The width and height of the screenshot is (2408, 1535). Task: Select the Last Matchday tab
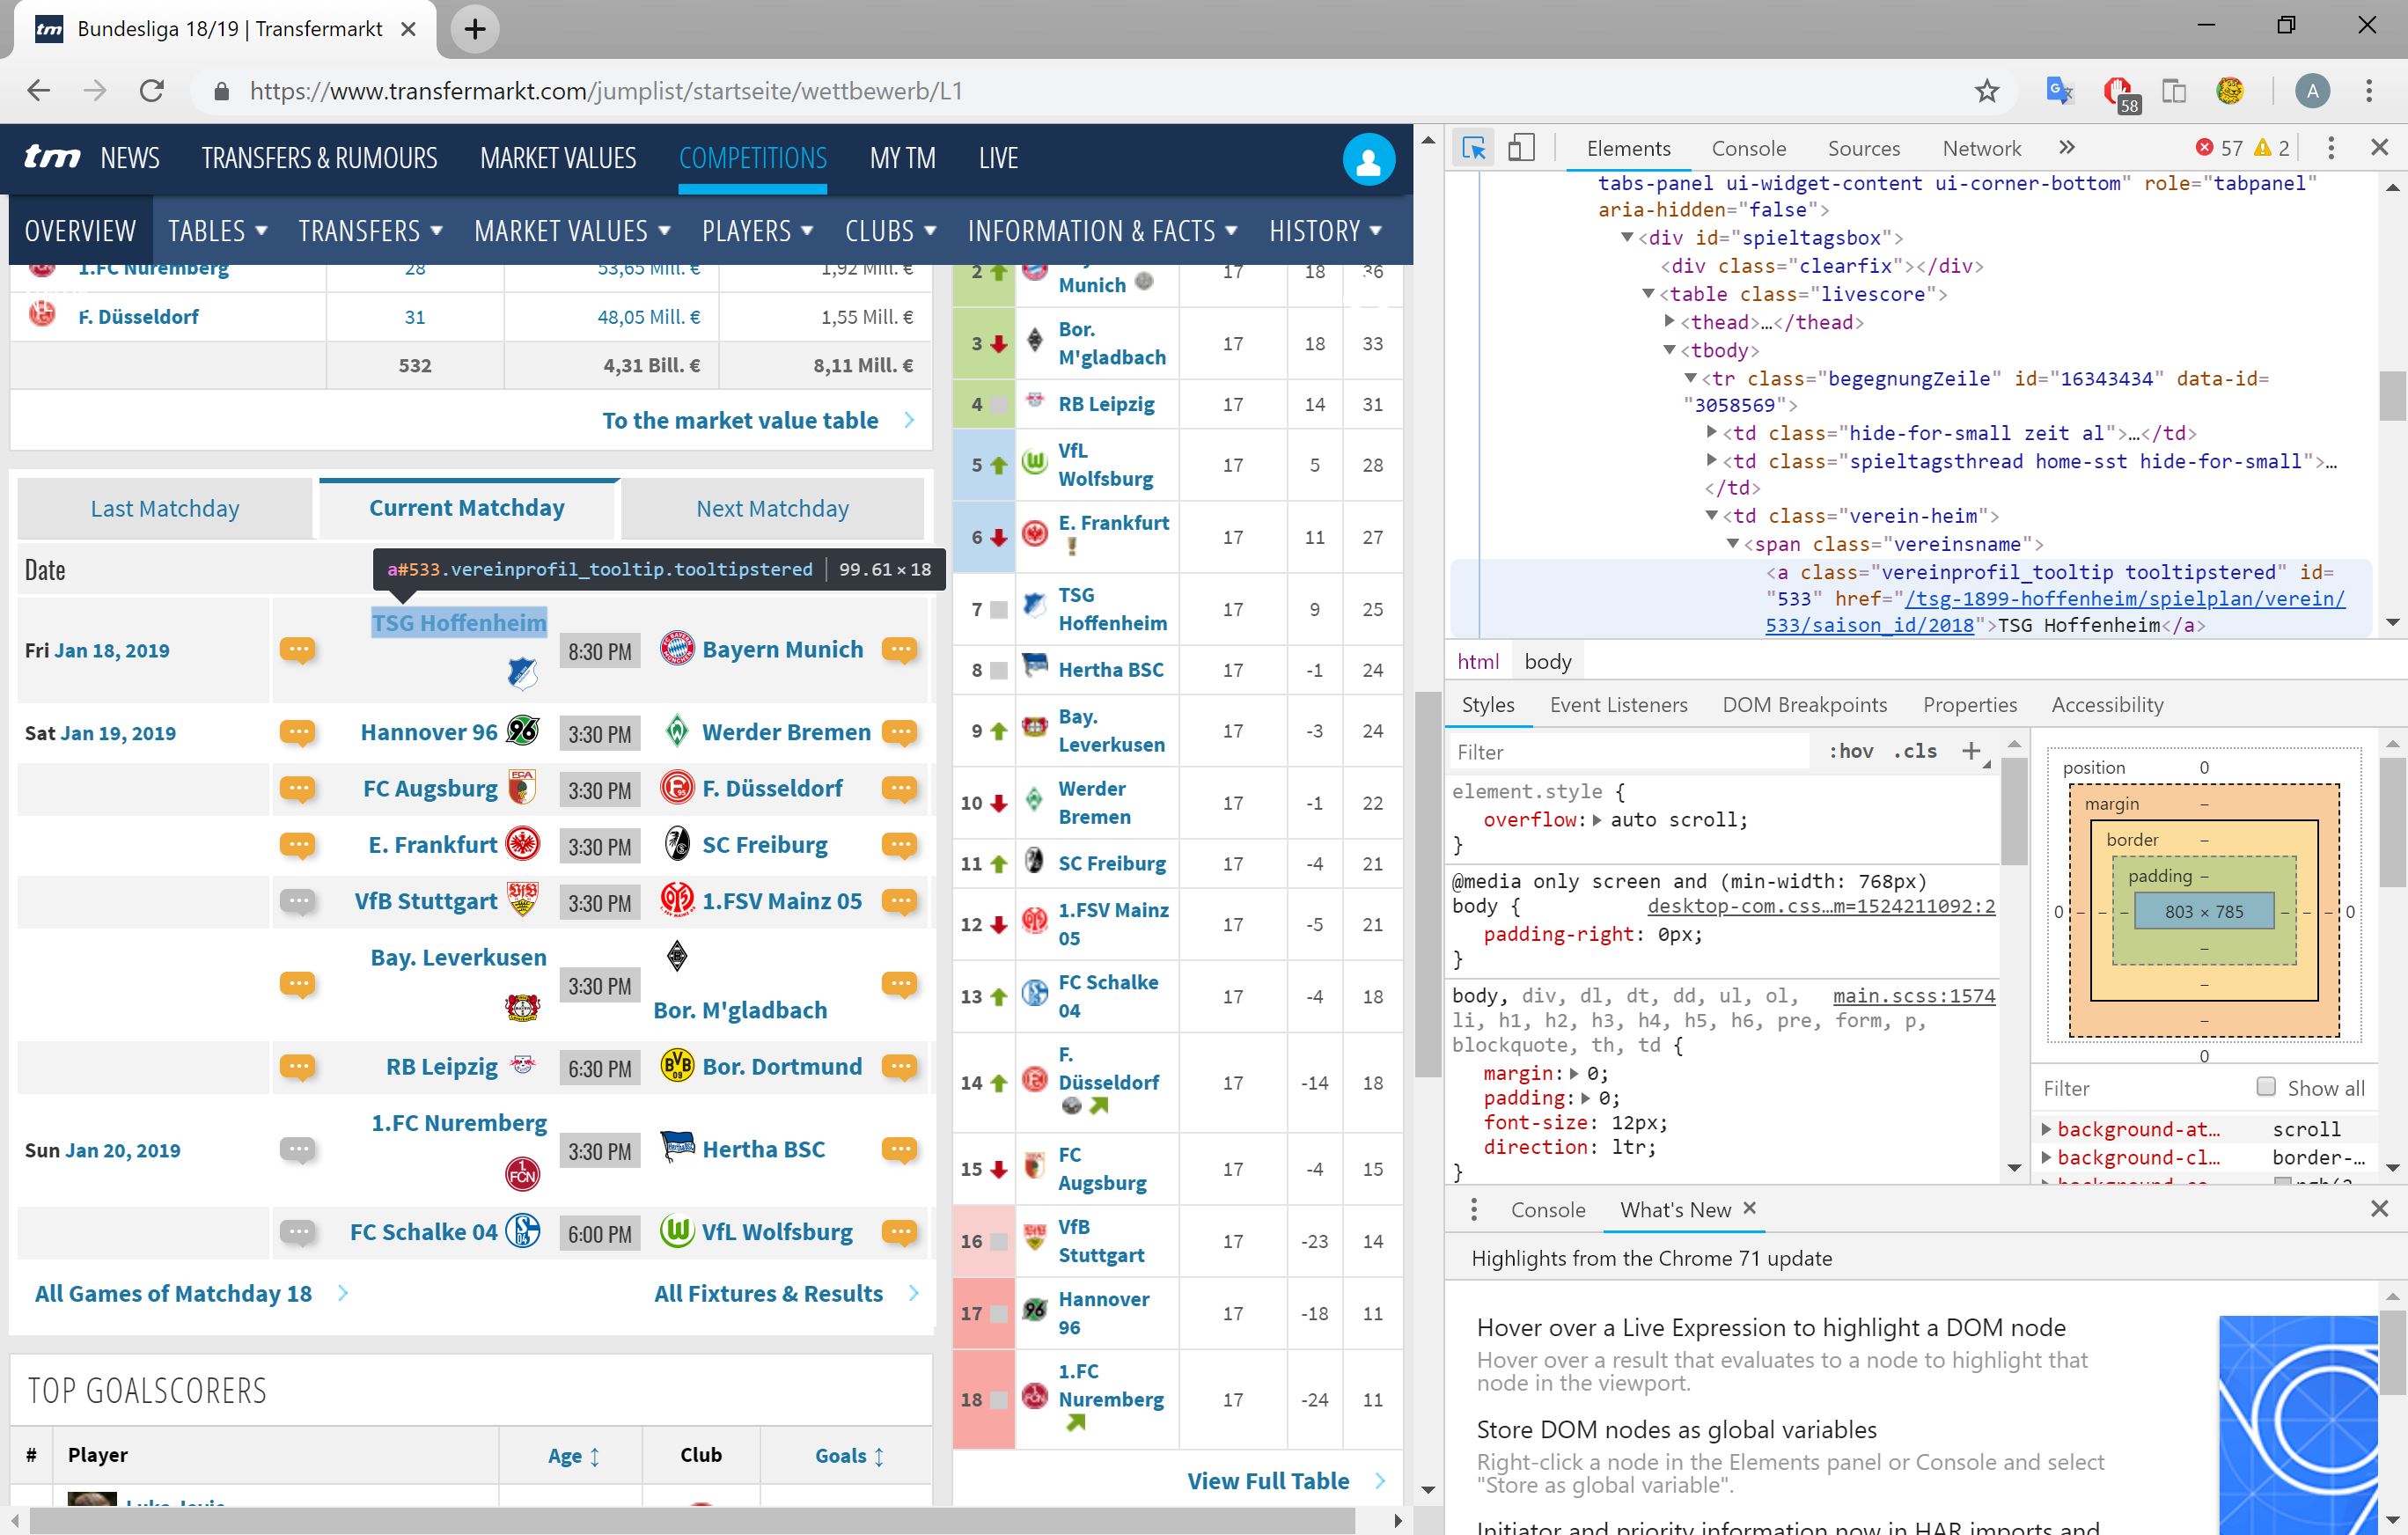(165, 508)
